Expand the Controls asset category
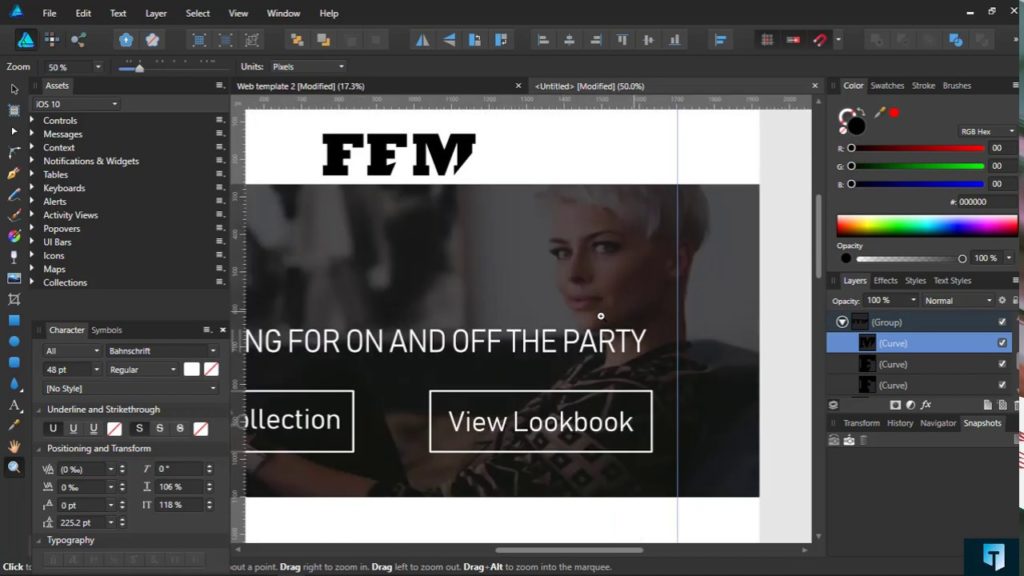 click(31, 120)
